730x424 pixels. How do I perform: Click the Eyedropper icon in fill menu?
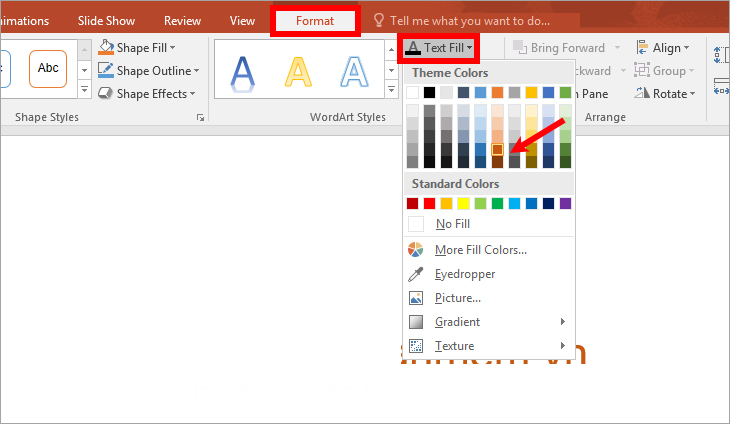[416, 274]
